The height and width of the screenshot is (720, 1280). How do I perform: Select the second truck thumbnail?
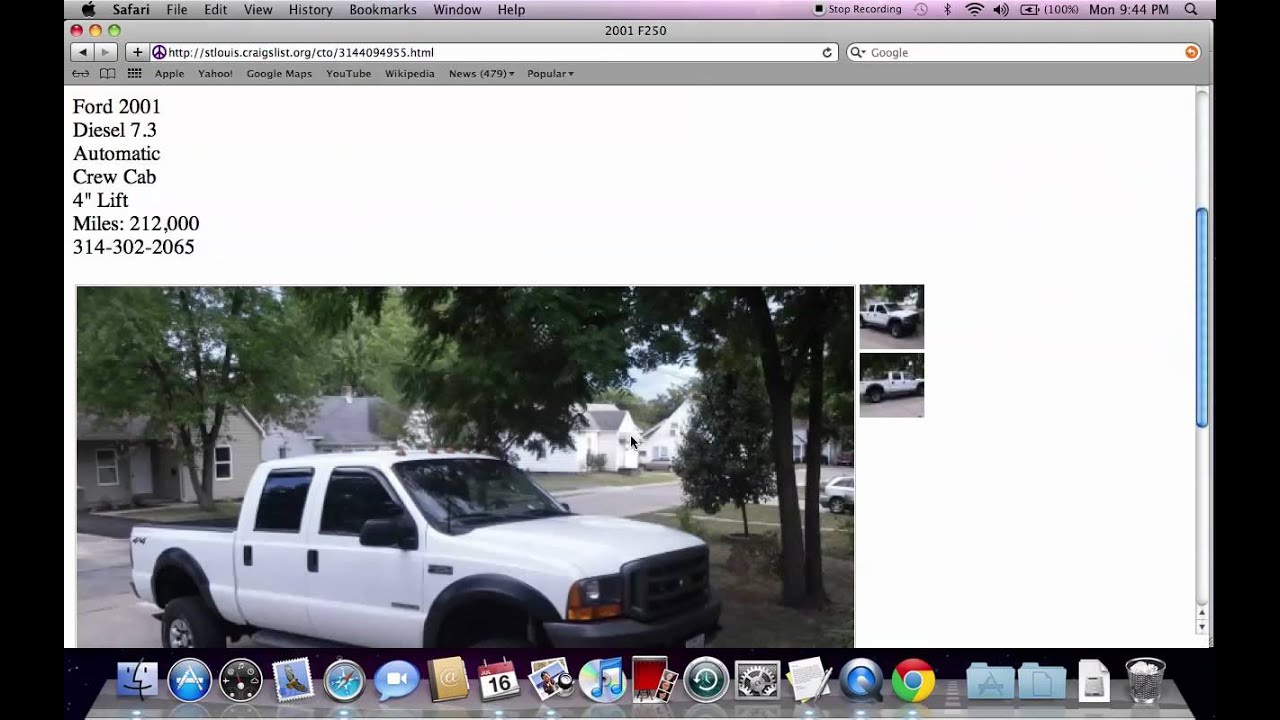(x=892, y=385)
